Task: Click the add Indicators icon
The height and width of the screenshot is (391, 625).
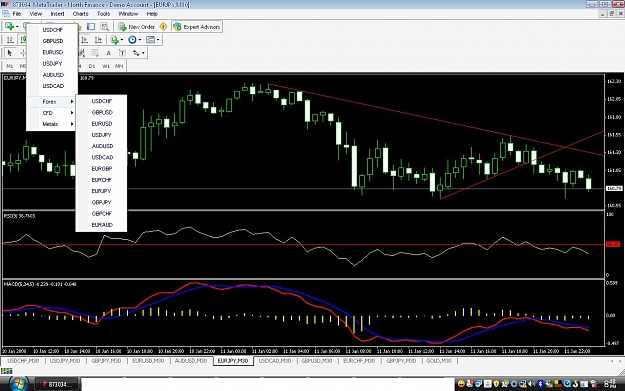Action: [x=114, y=39]
